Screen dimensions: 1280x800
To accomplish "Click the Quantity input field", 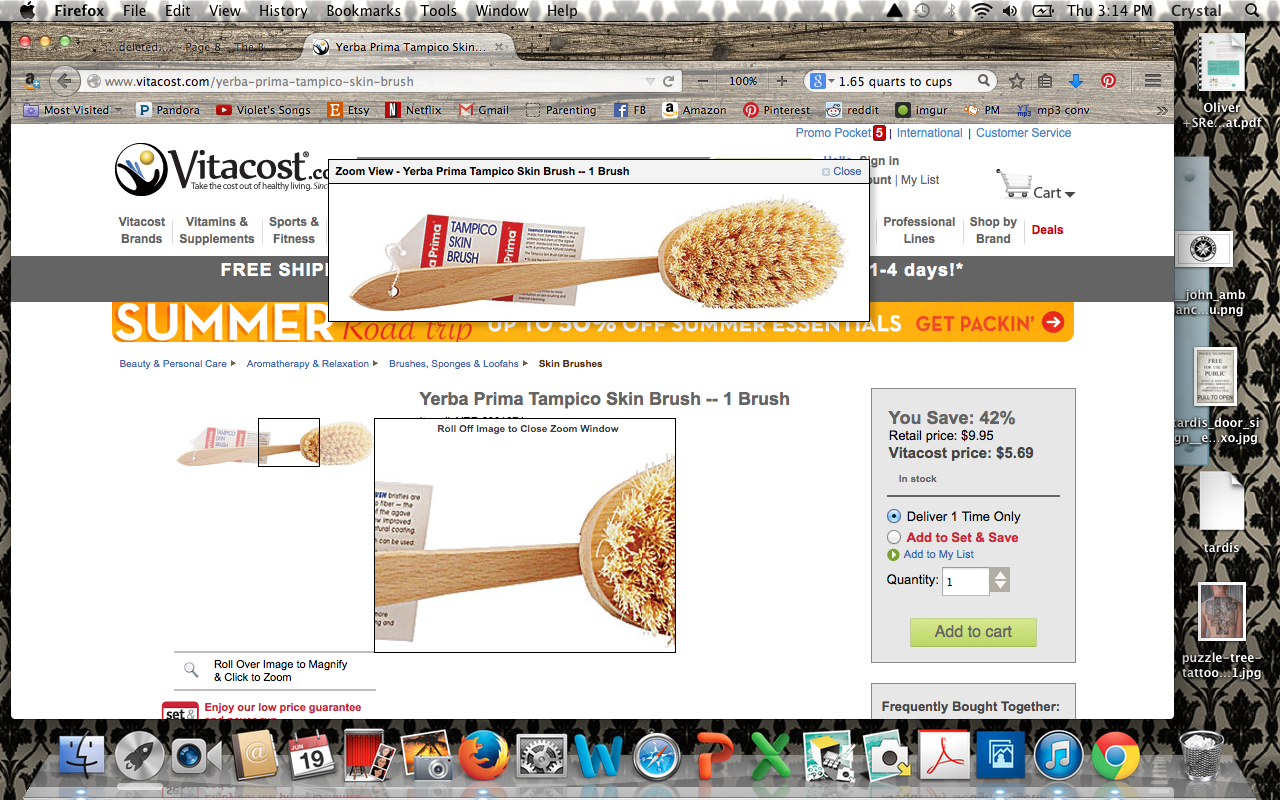I will 965,581.
